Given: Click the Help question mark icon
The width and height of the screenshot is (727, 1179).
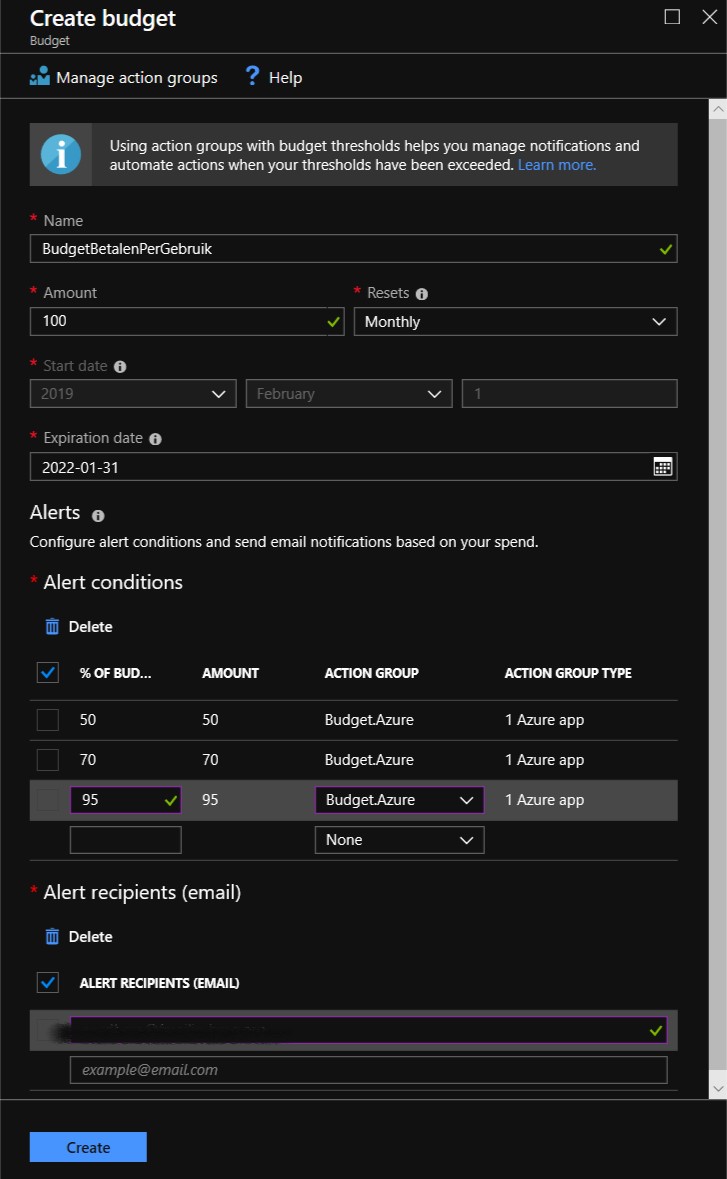Looking at the screenshot, I should point(253,76).
